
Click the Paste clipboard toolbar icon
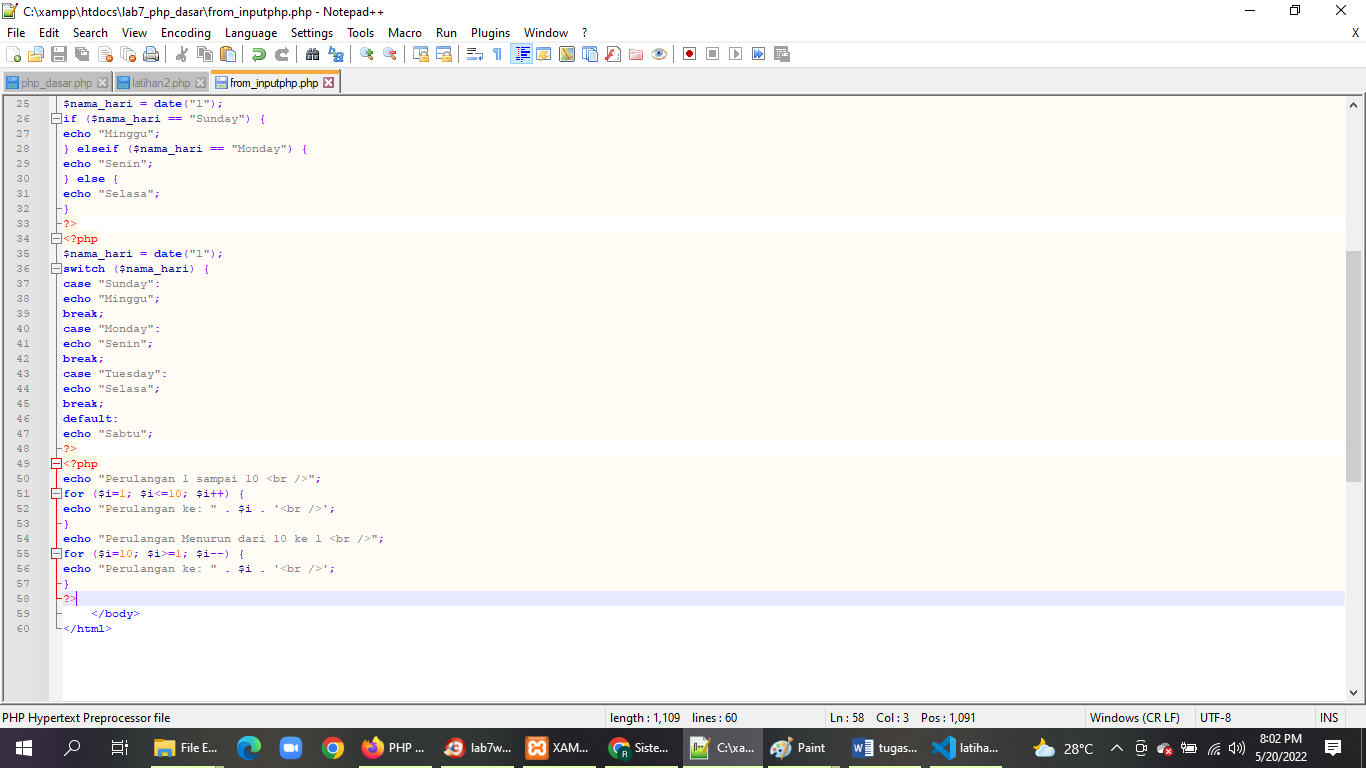[x=228, y=54]
